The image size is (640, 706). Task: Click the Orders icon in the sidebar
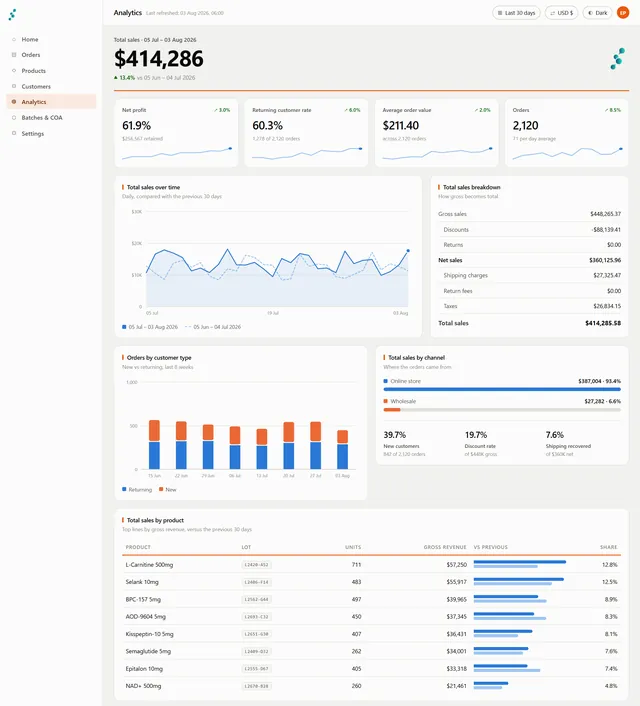tap(14, 55)
